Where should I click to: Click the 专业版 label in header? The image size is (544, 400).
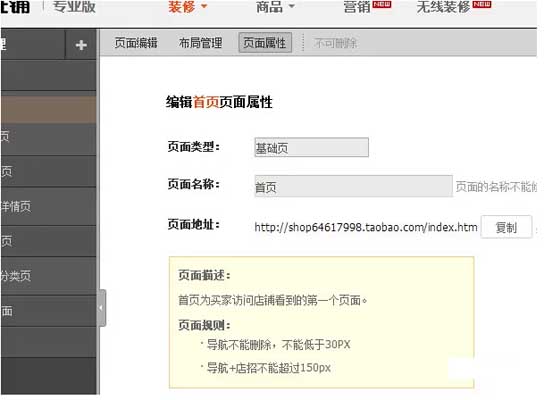click(74, 7)
